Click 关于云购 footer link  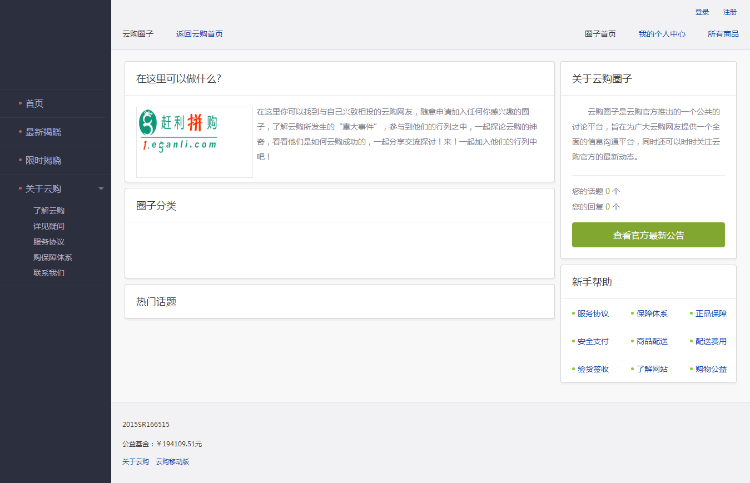click(135, 461)
